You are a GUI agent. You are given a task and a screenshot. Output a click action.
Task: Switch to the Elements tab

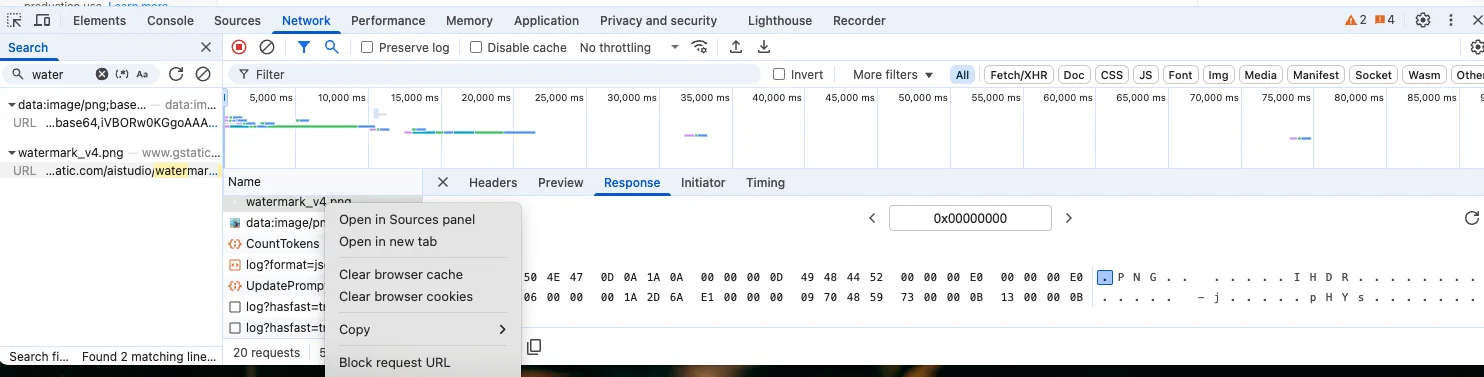(x=99, y=20)
